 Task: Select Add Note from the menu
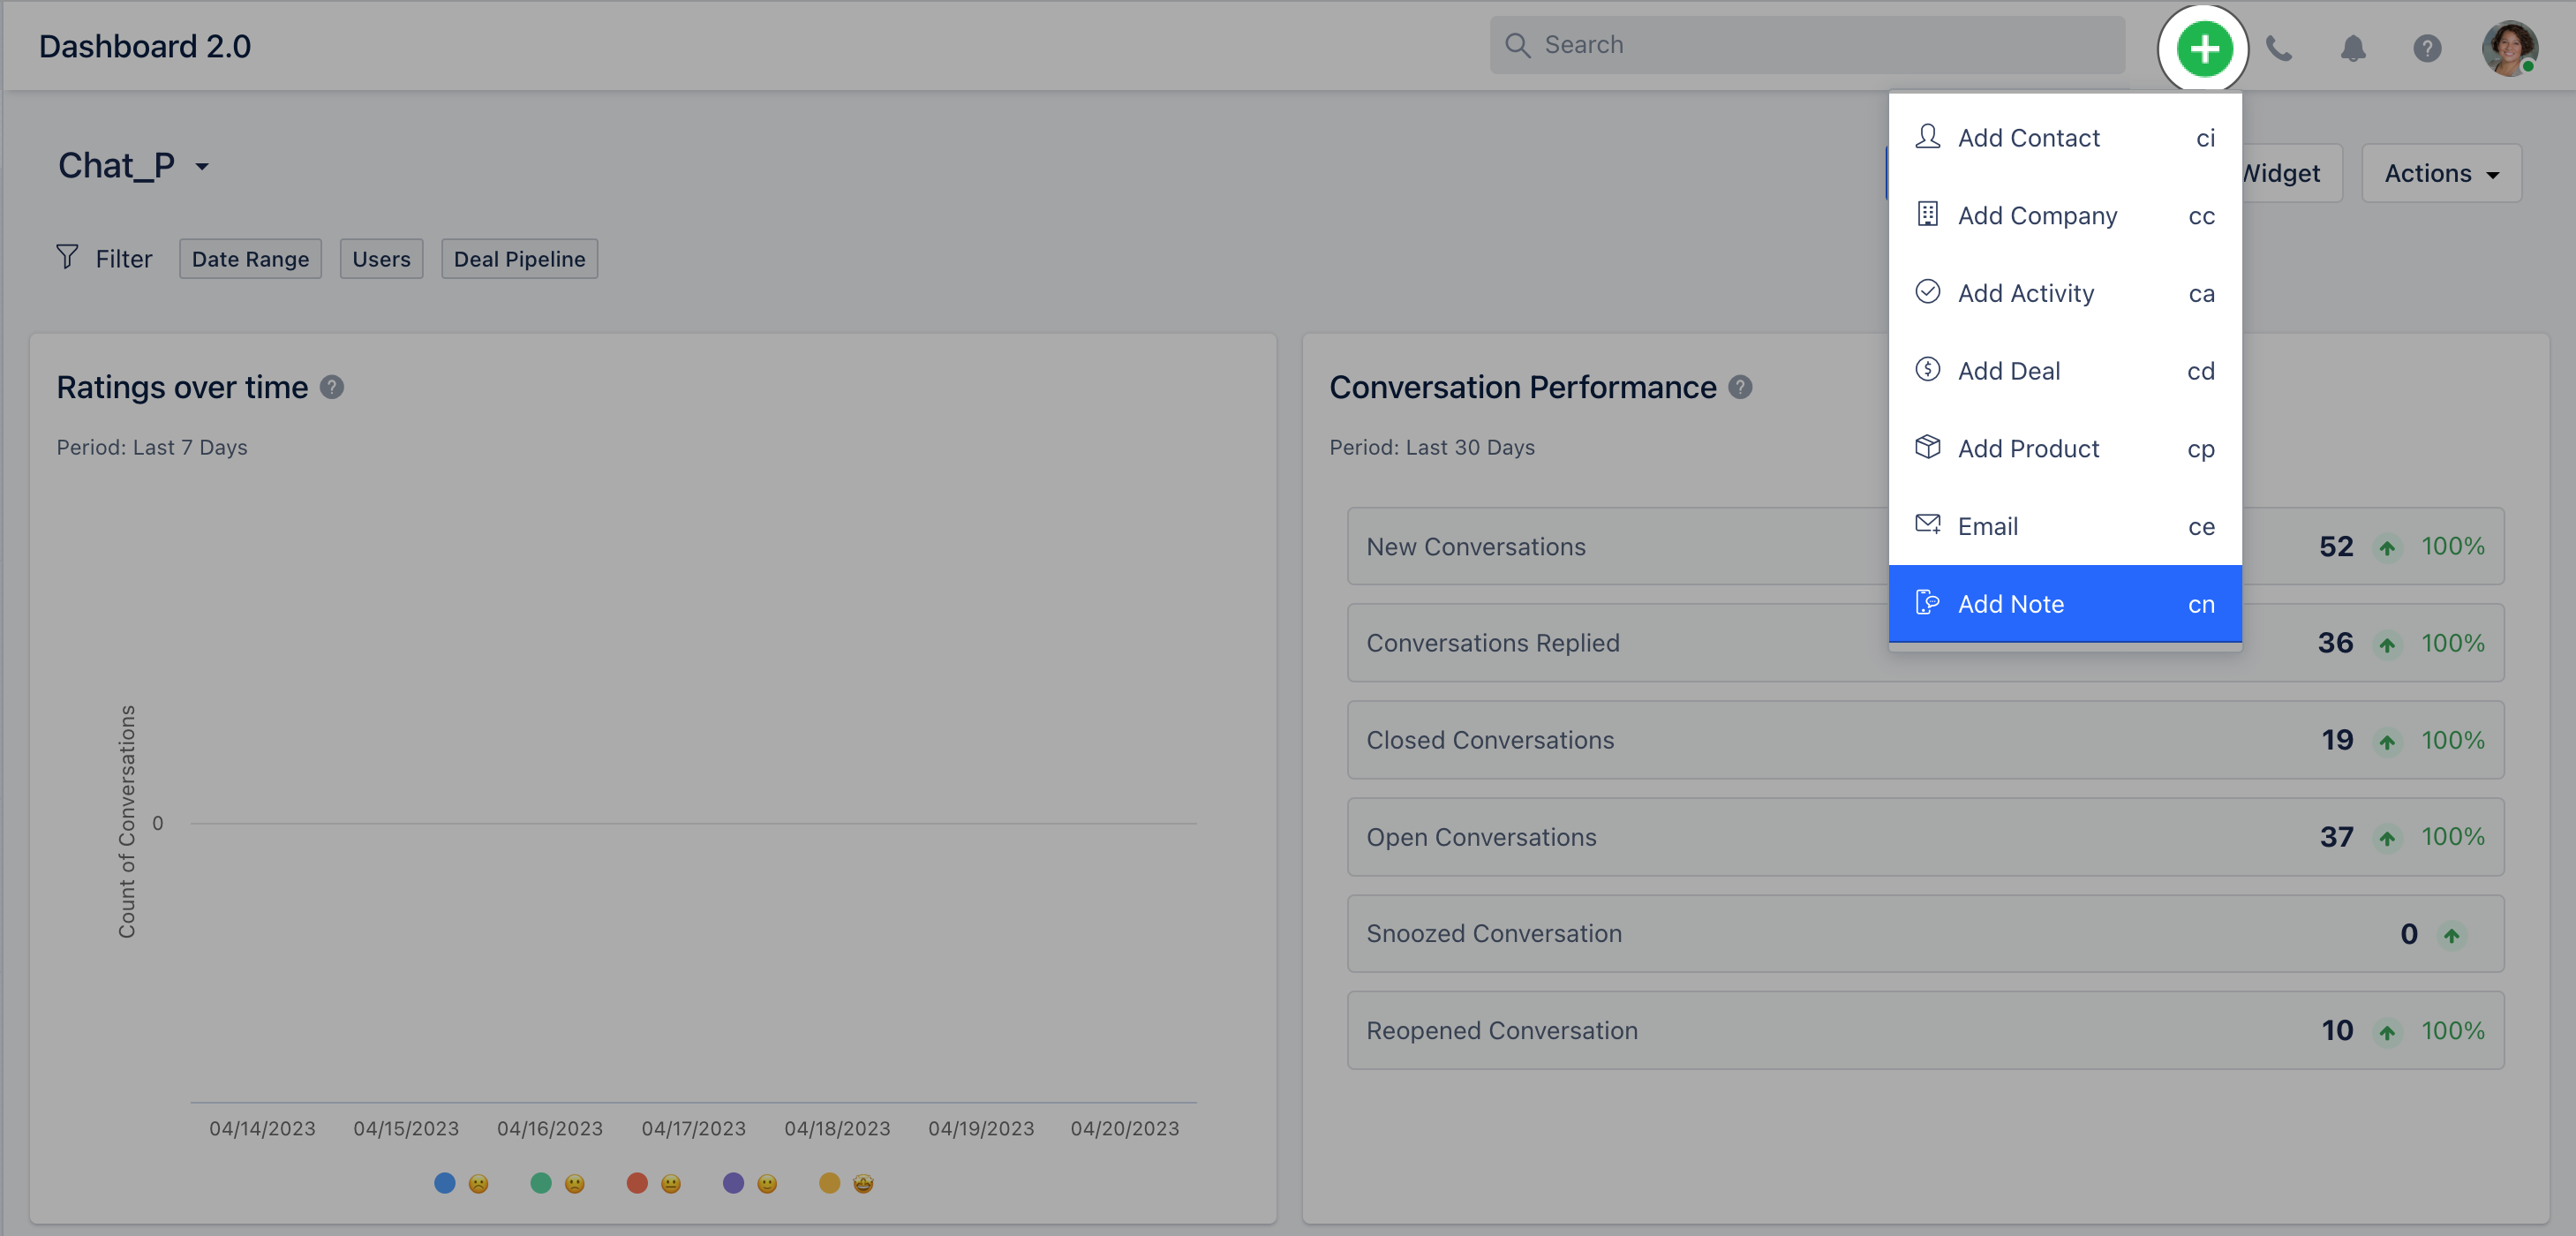tap(2064, 604)
